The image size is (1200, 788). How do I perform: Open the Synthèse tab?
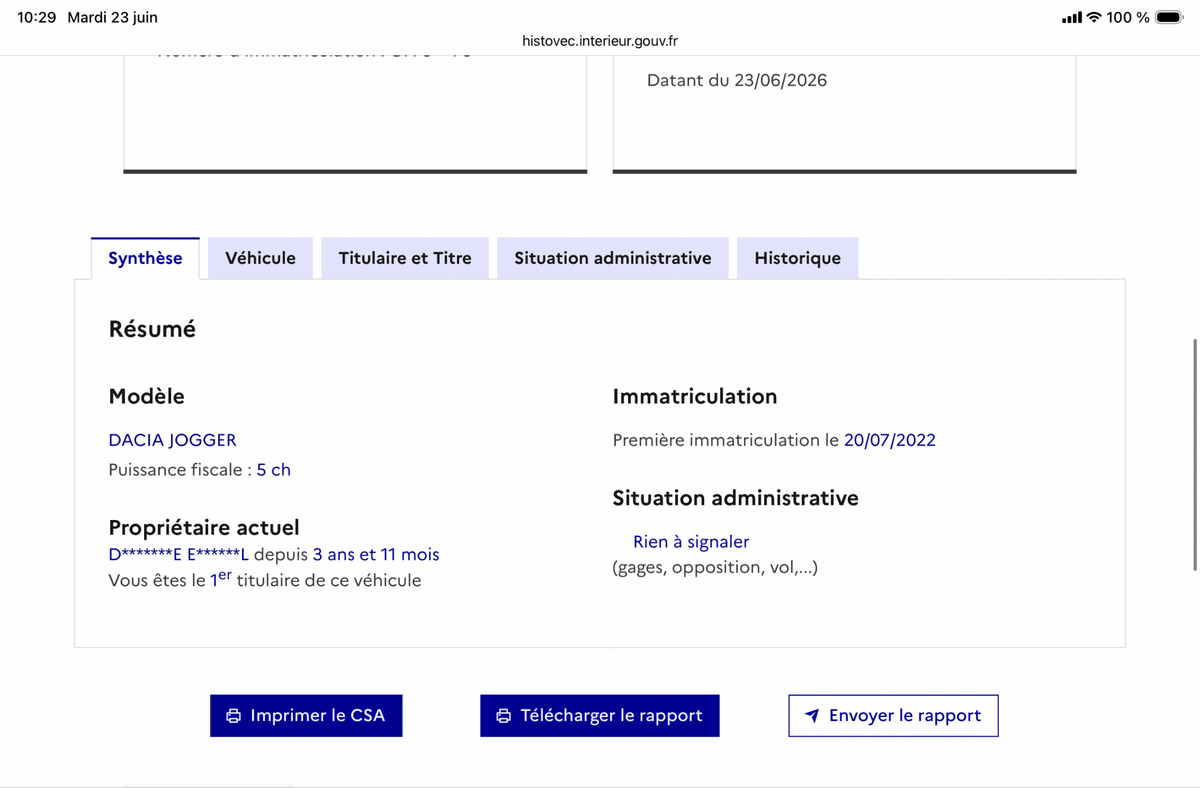(x=145, y=258)
